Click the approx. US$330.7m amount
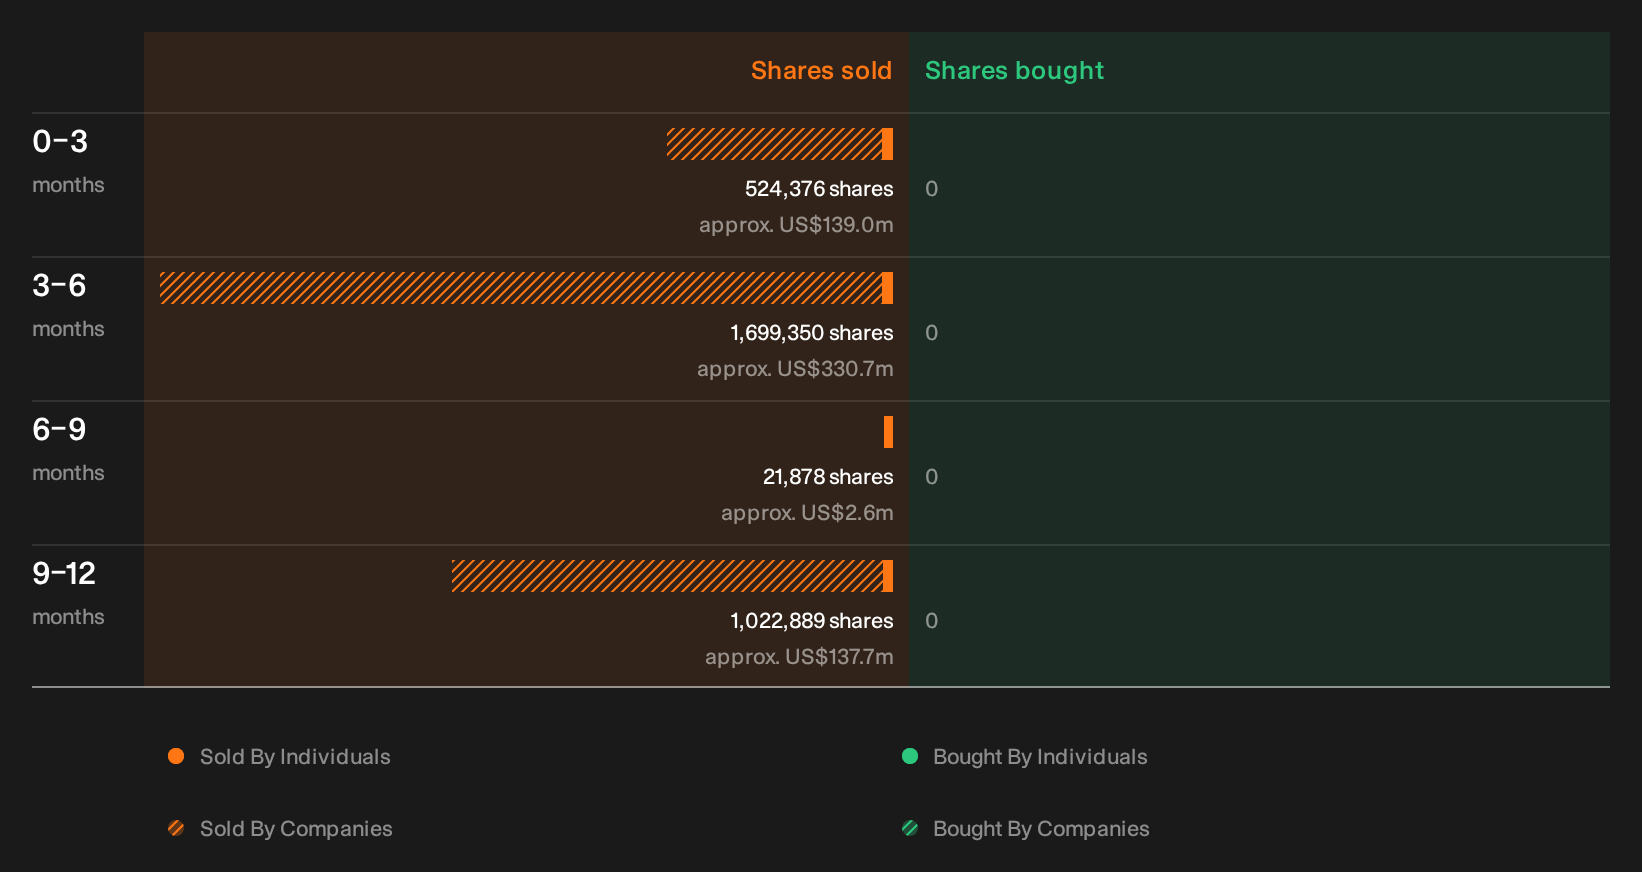Image resolution: width=1642 pixels, height=872 pixels. pyautogui.click(x=795, y=369)
